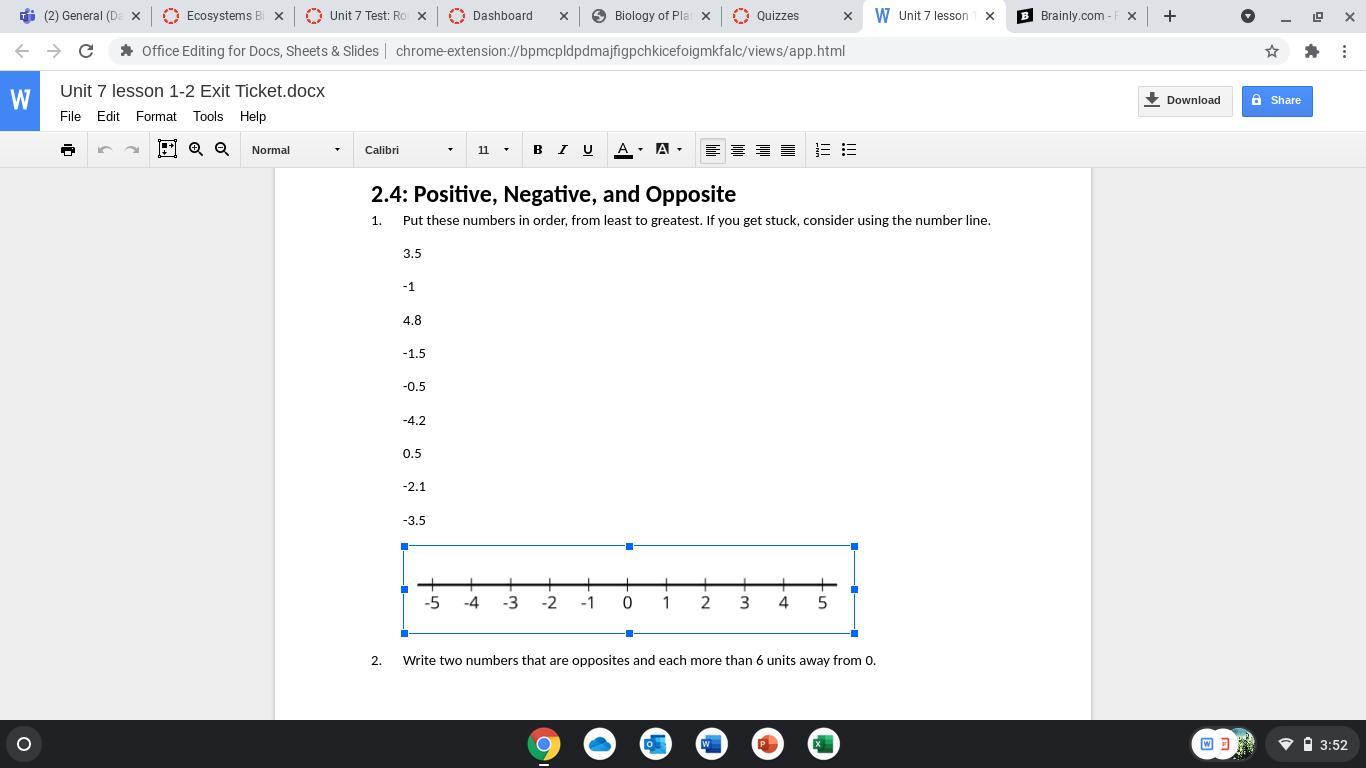1366x768 pixels.
Task: Open Word from the shelf
Action: coord(711,744)
